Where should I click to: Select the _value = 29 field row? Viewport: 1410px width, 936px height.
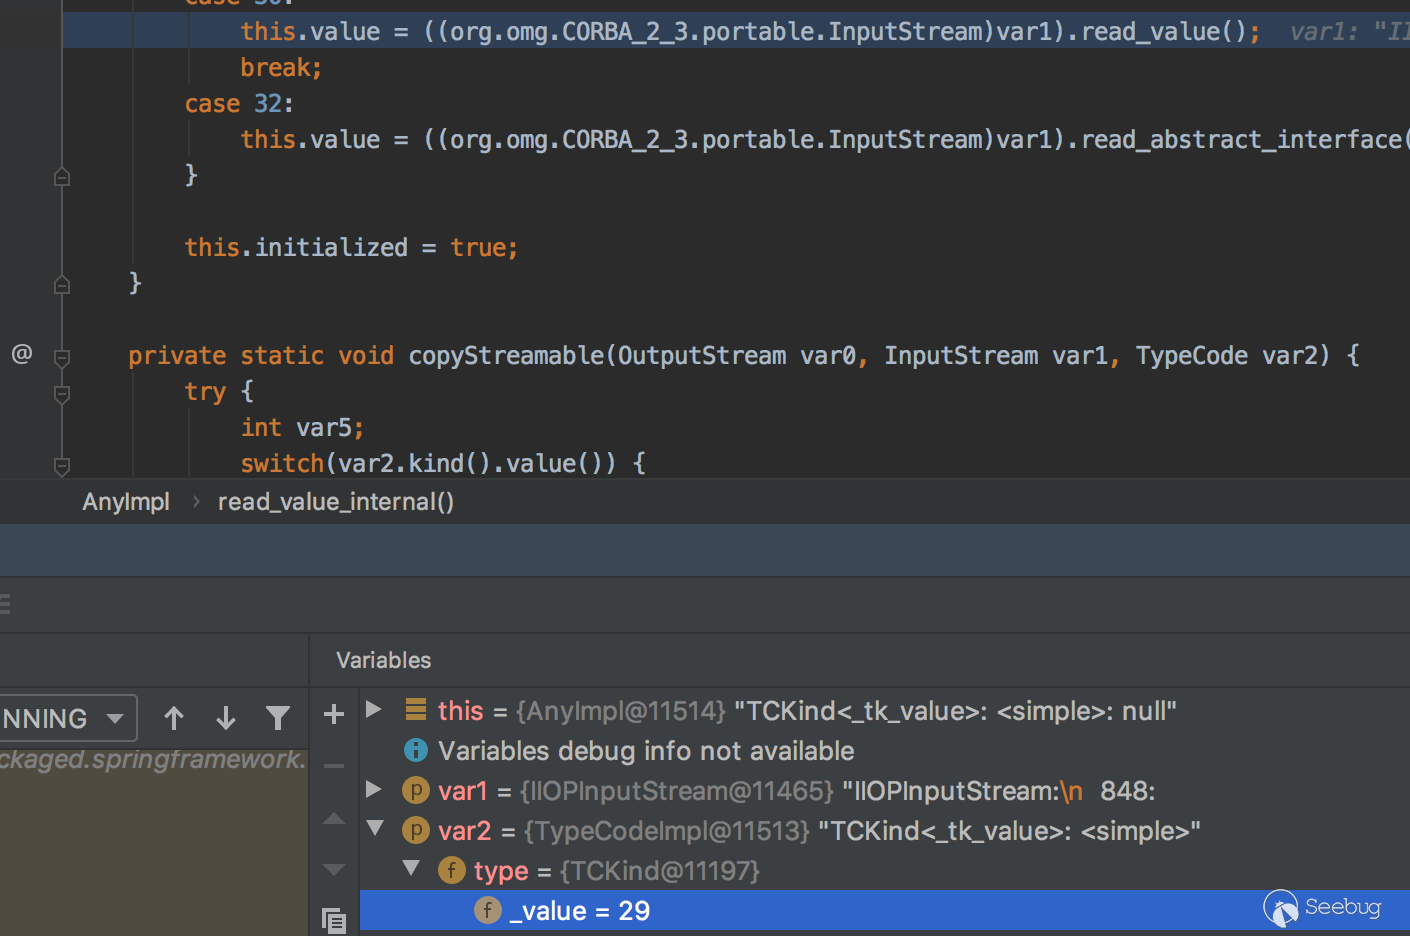580,911
